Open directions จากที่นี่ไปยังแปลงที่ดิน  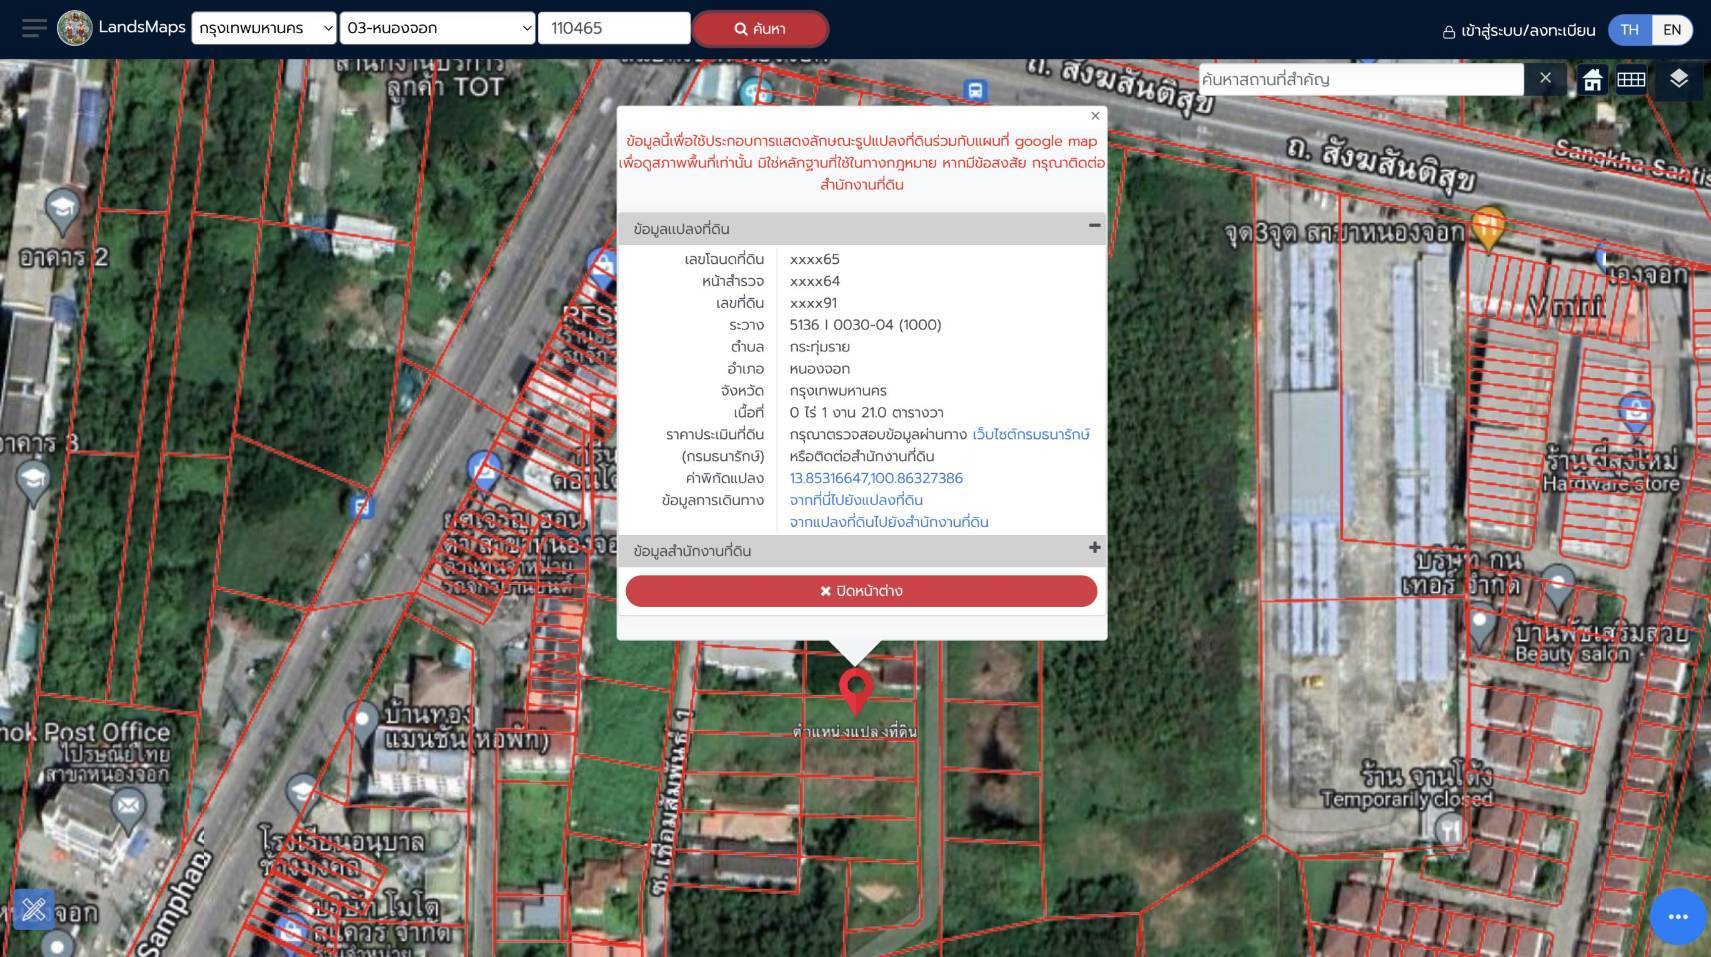(856, 500)
